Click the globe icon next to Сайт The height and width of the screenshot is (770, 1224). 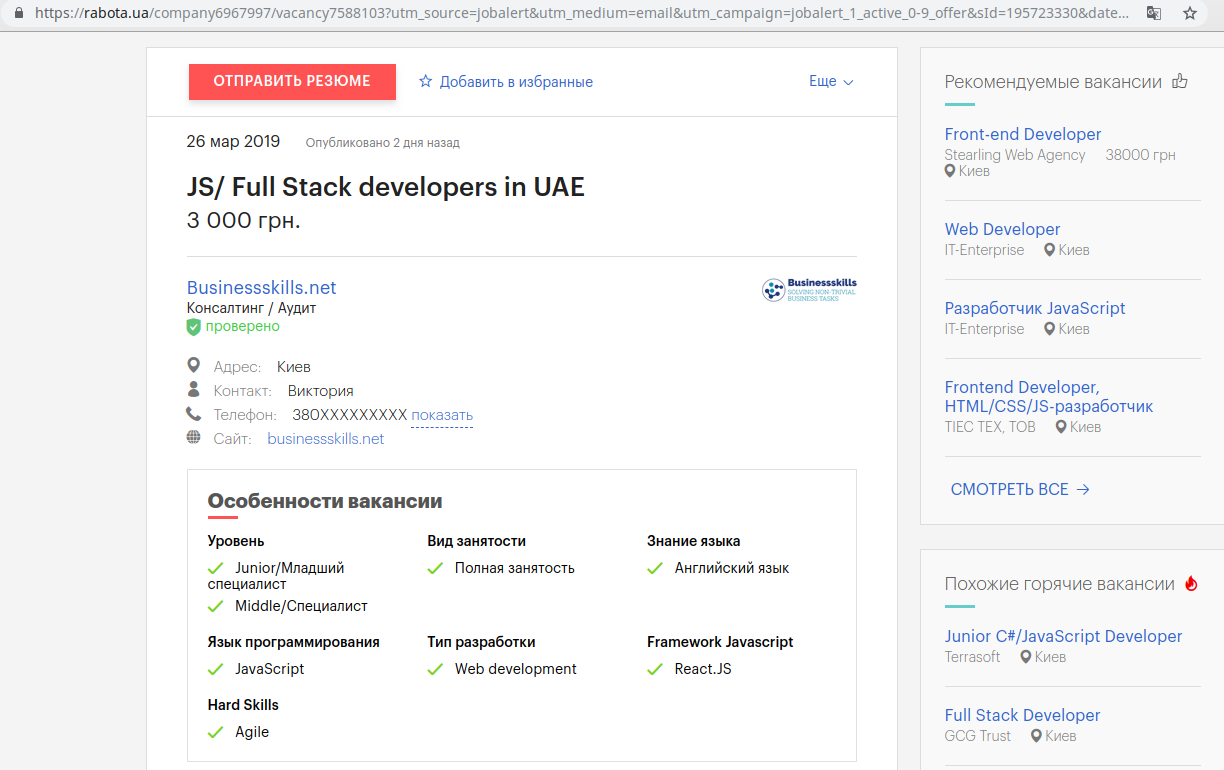[194, 438]
